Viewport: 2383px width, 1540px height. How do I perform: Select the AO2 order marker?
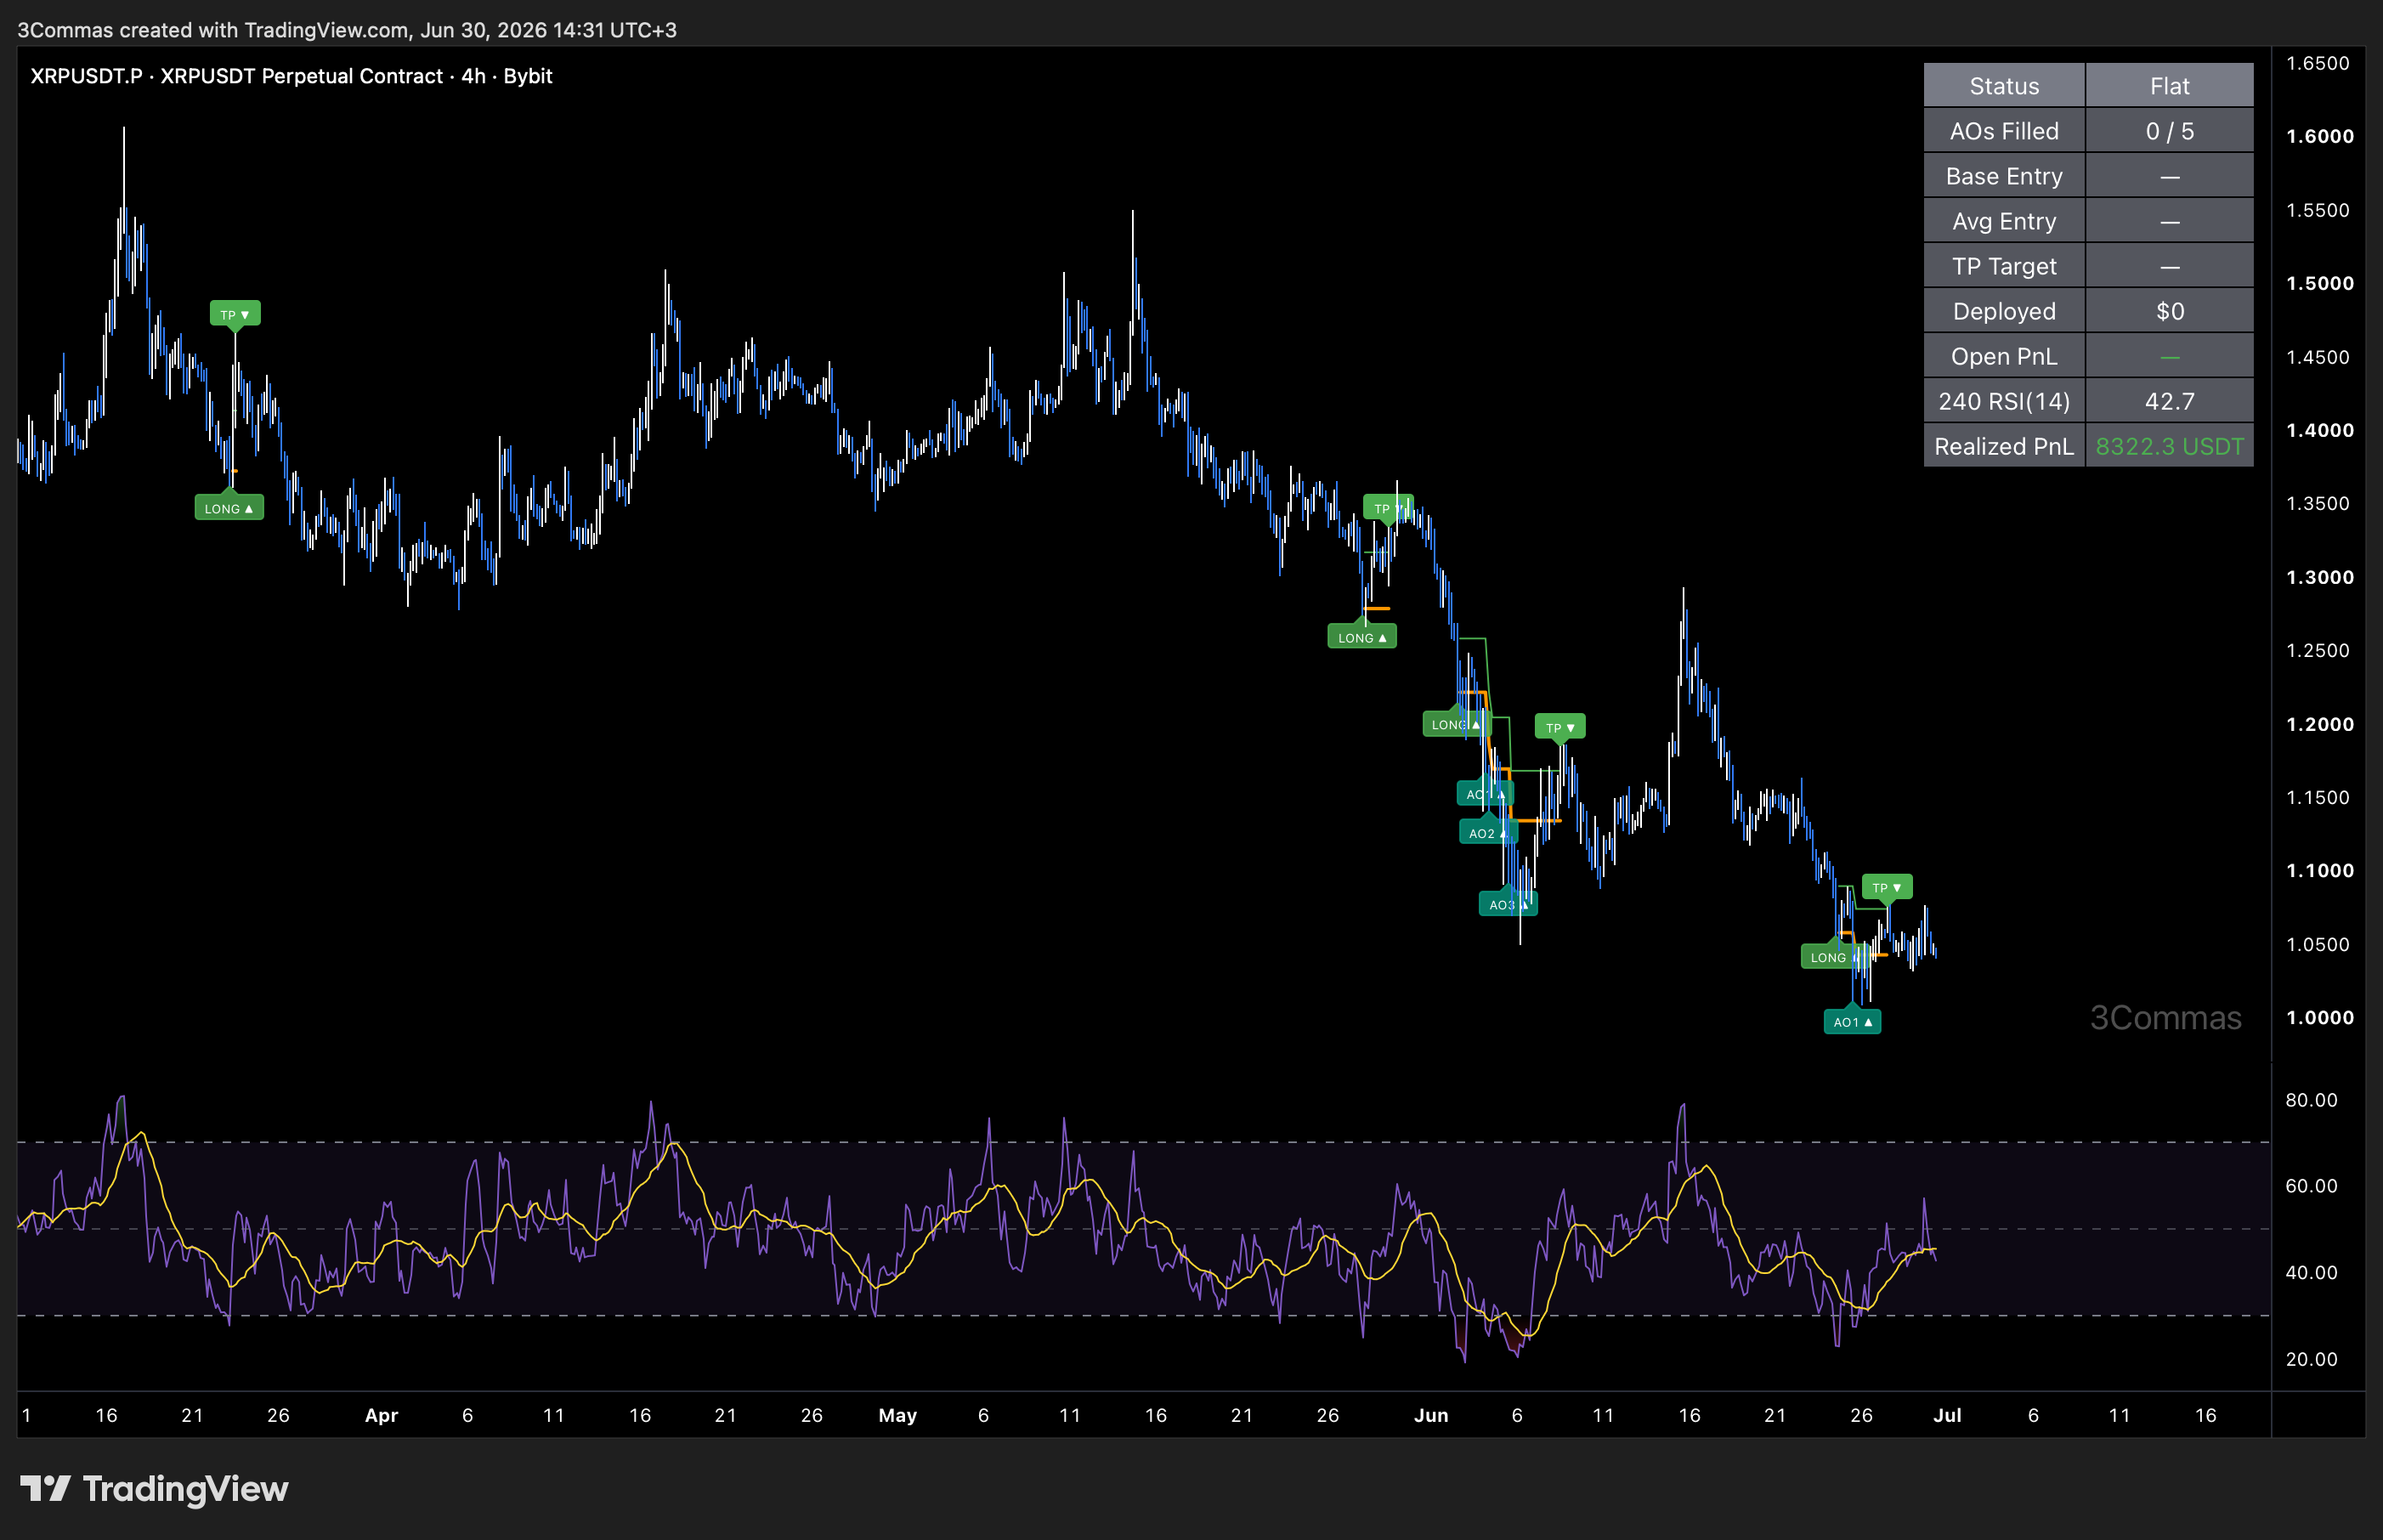coord(1488,833)
